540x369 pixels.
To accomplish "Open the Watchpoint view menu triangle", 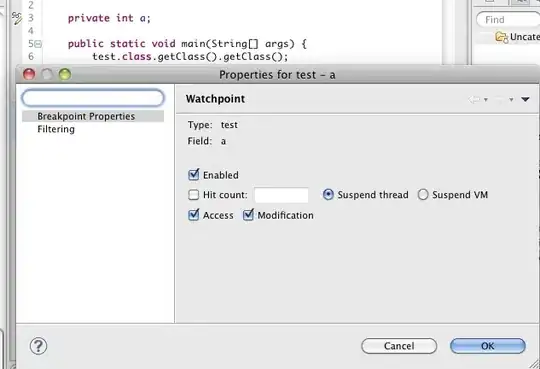I will click(525, 100).
